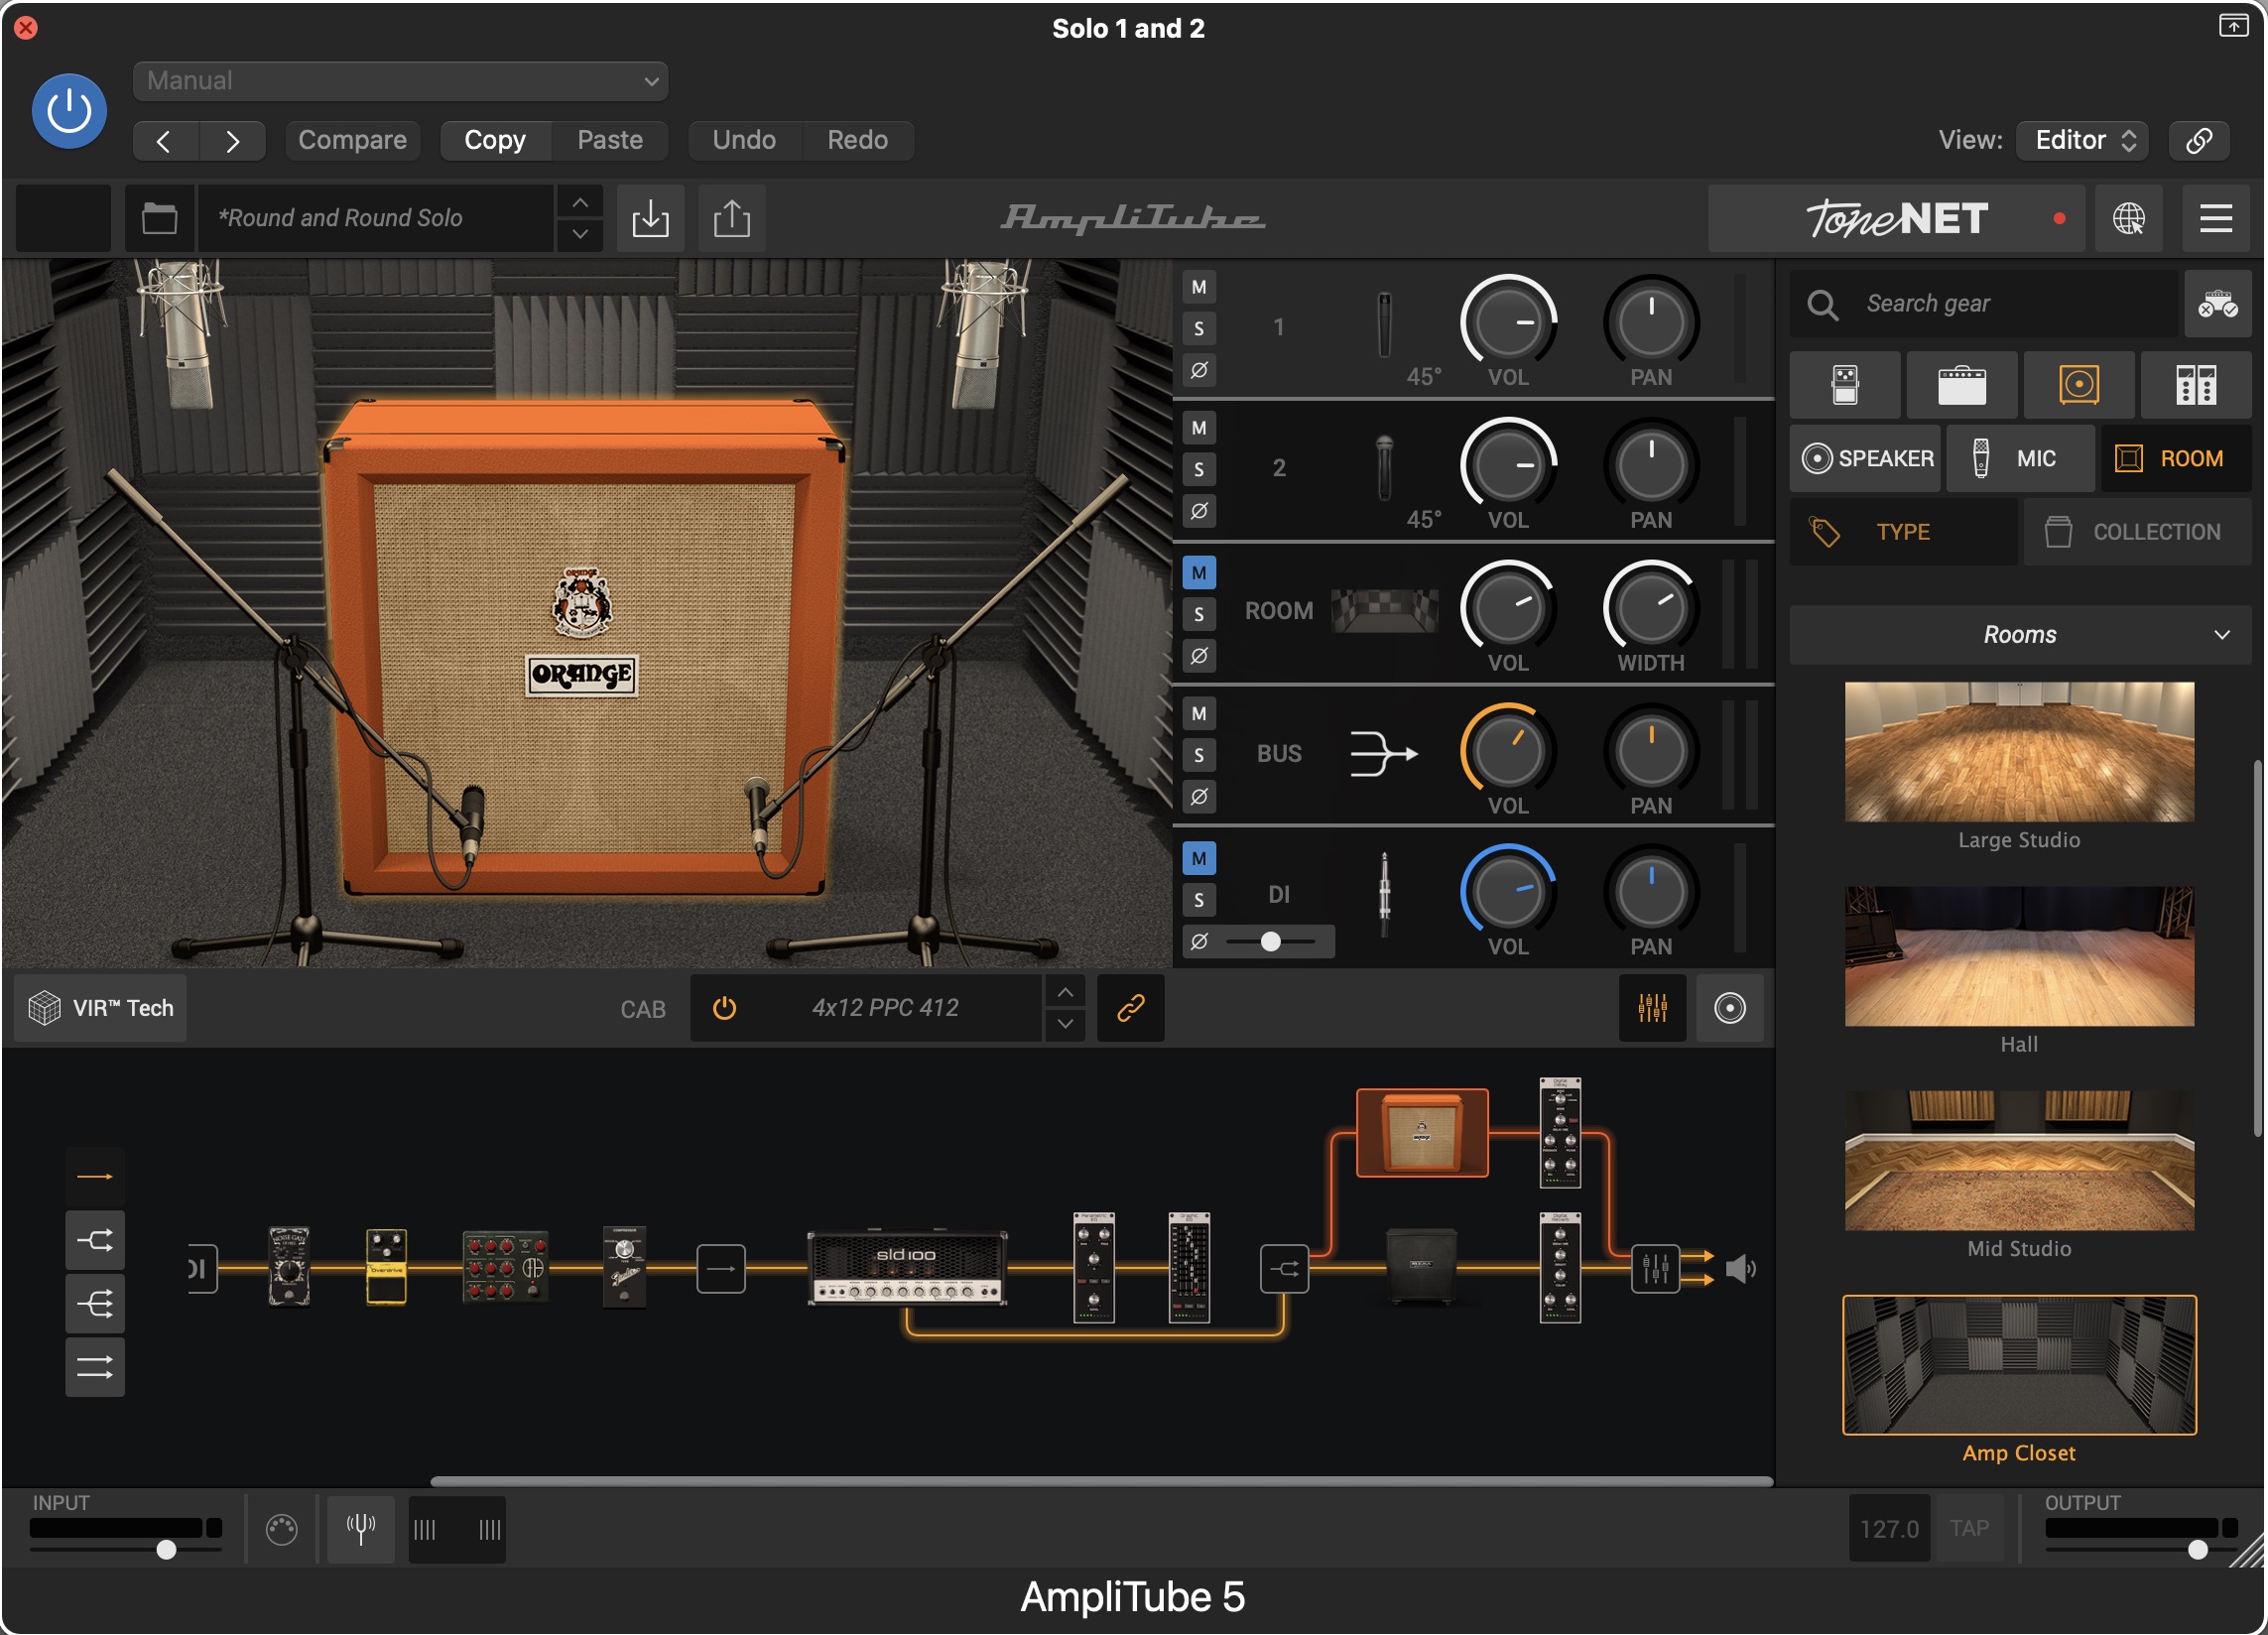
Task: Save preset with the download arrow icon
Action: click(x=651, y=218)
